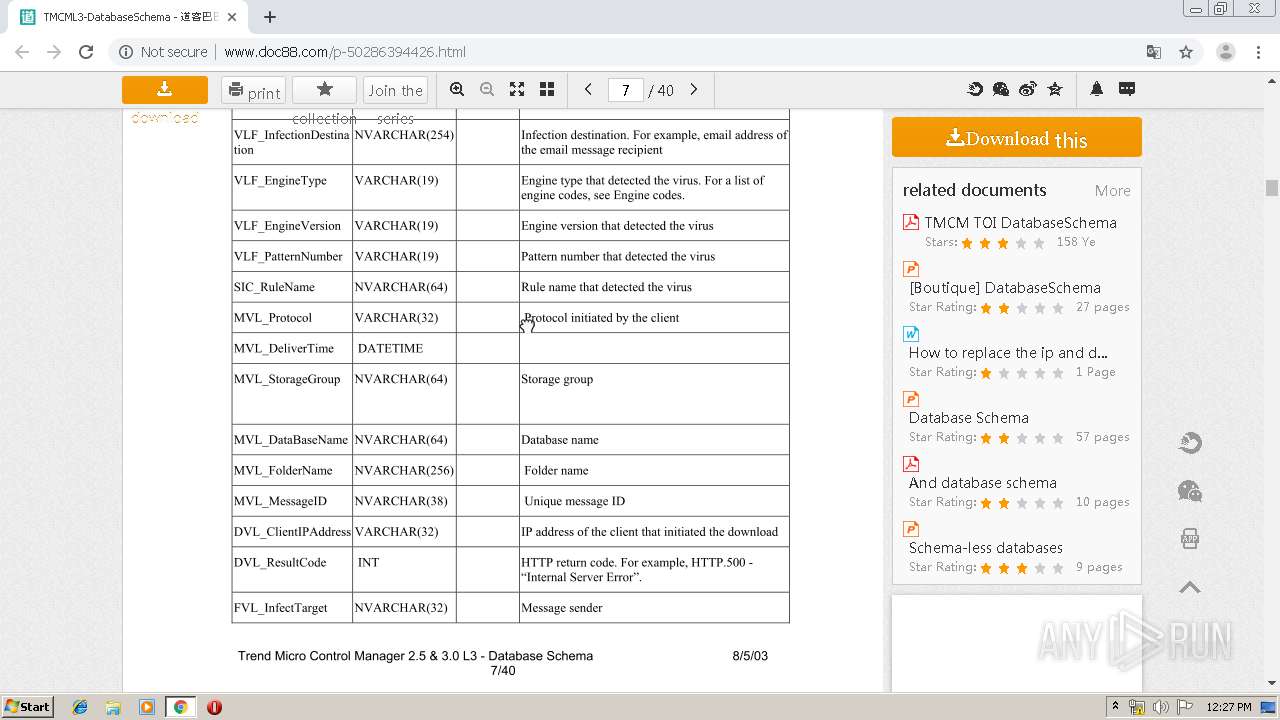1280x720 pixels.
Task: Share to WeChat from the toolbar
Action: [1001, 89]
